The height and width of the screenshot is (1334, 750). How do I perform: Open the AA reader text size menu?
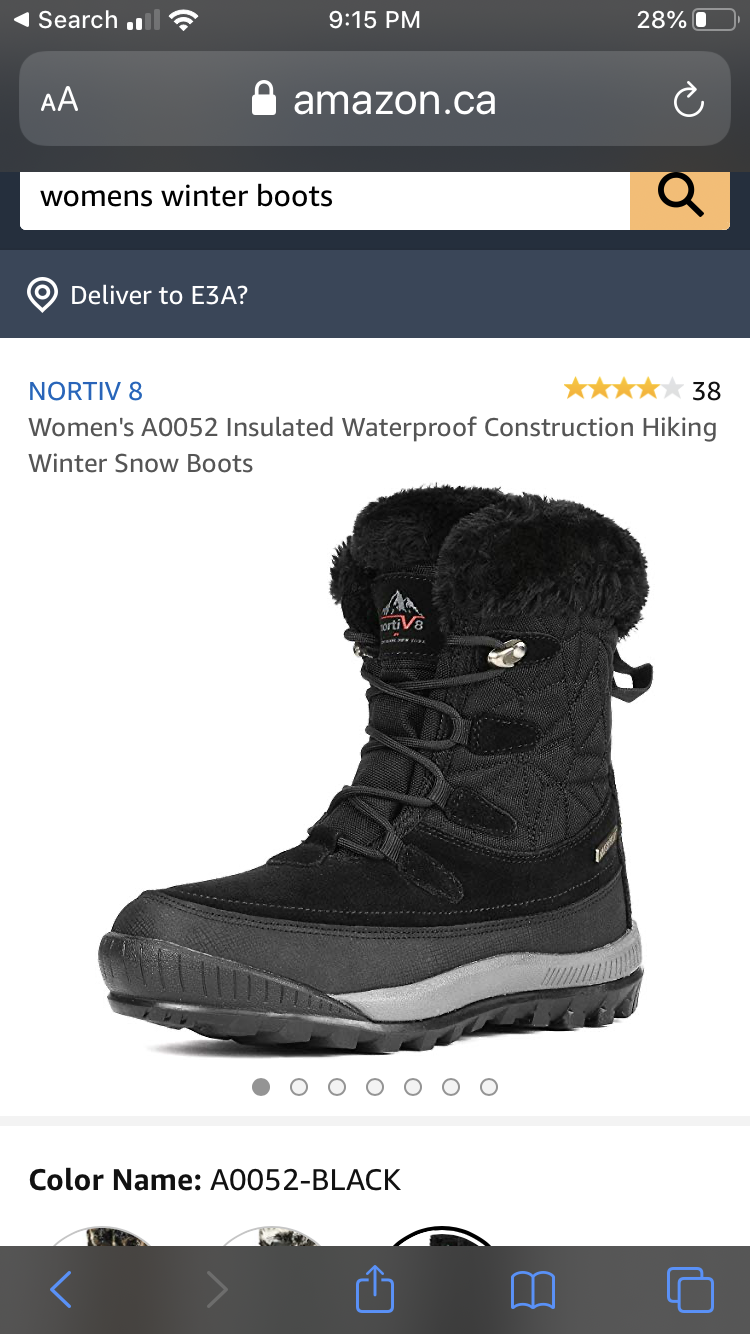point(59,100)
